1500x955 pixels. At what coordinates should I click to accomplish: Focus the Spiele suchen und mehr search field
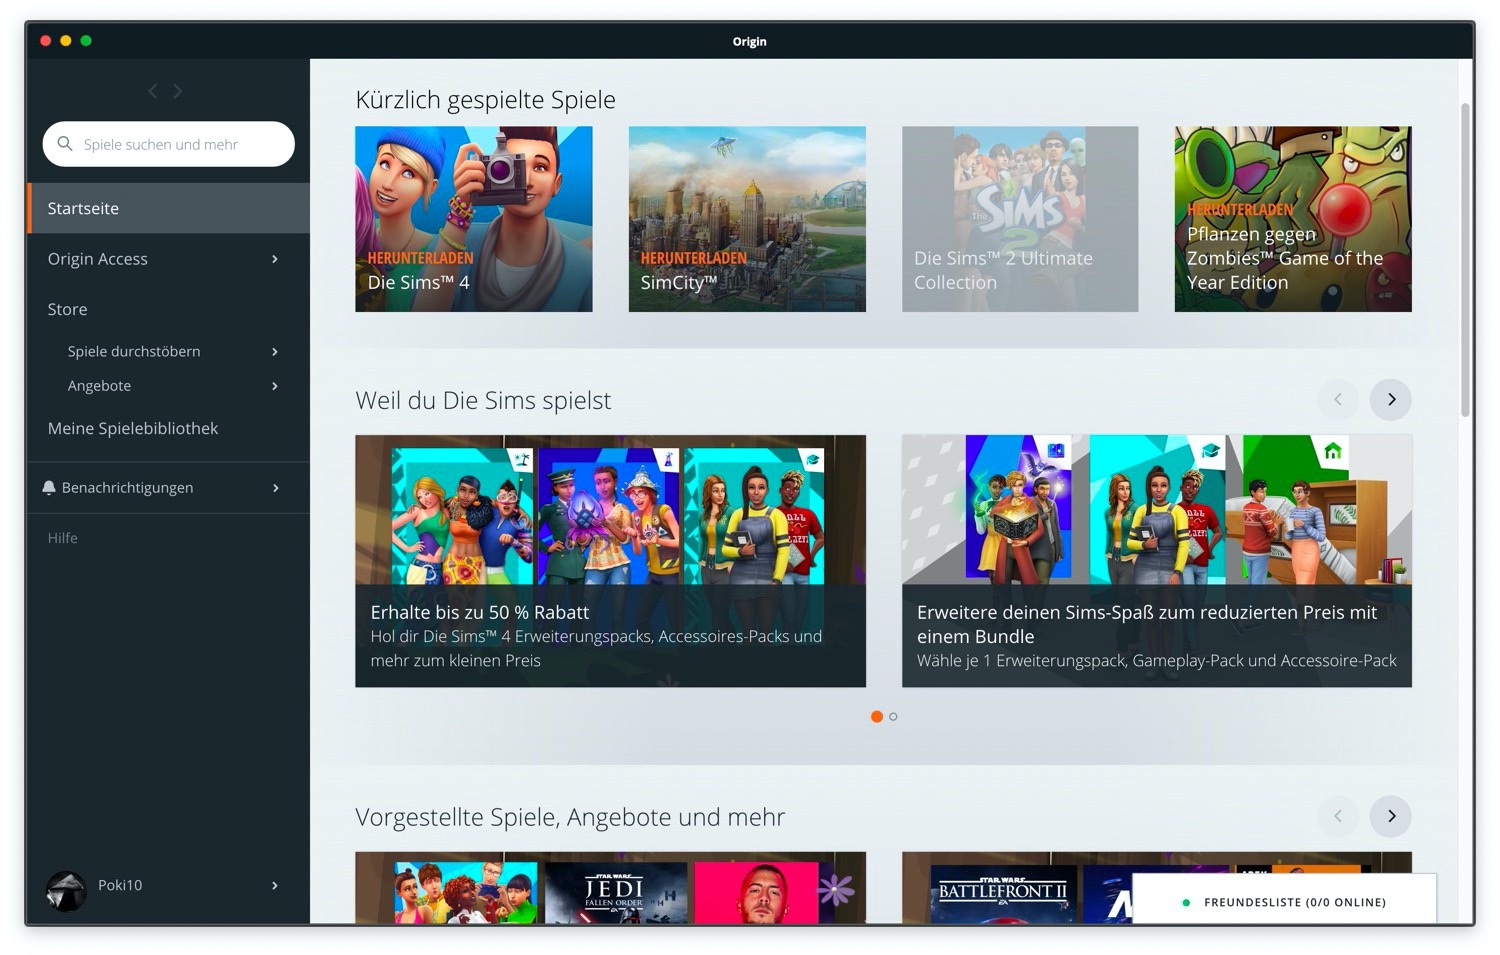[169, 144]
